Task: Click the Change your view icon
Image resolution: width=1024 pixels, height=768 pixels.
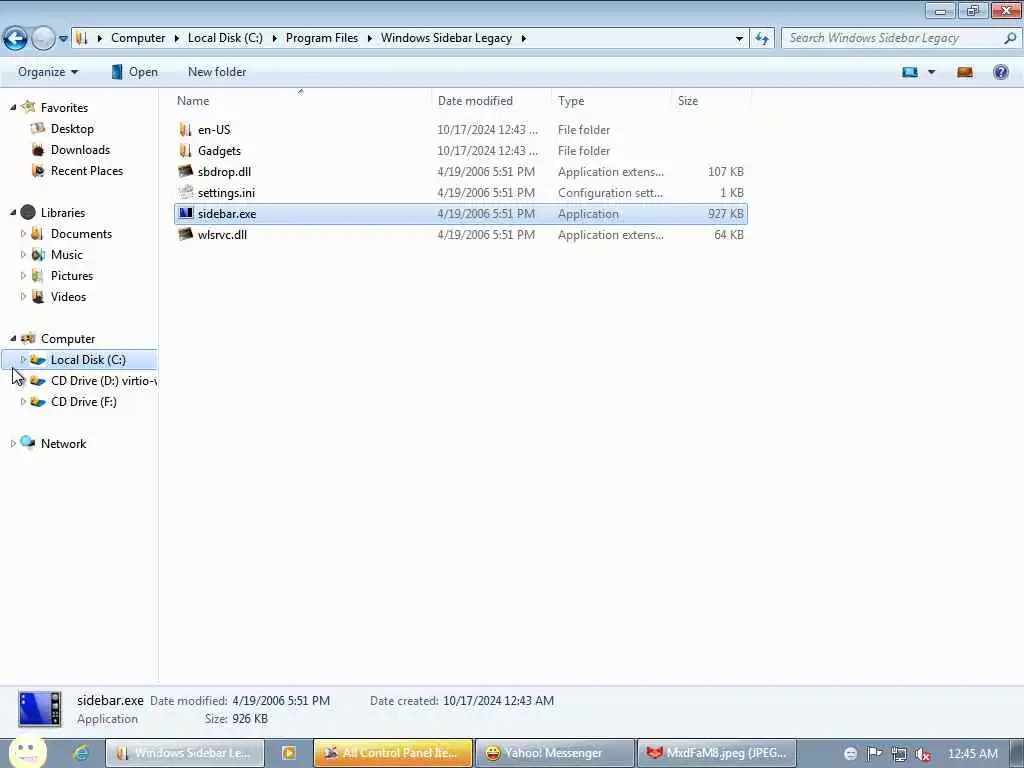Action: [910, 72]
